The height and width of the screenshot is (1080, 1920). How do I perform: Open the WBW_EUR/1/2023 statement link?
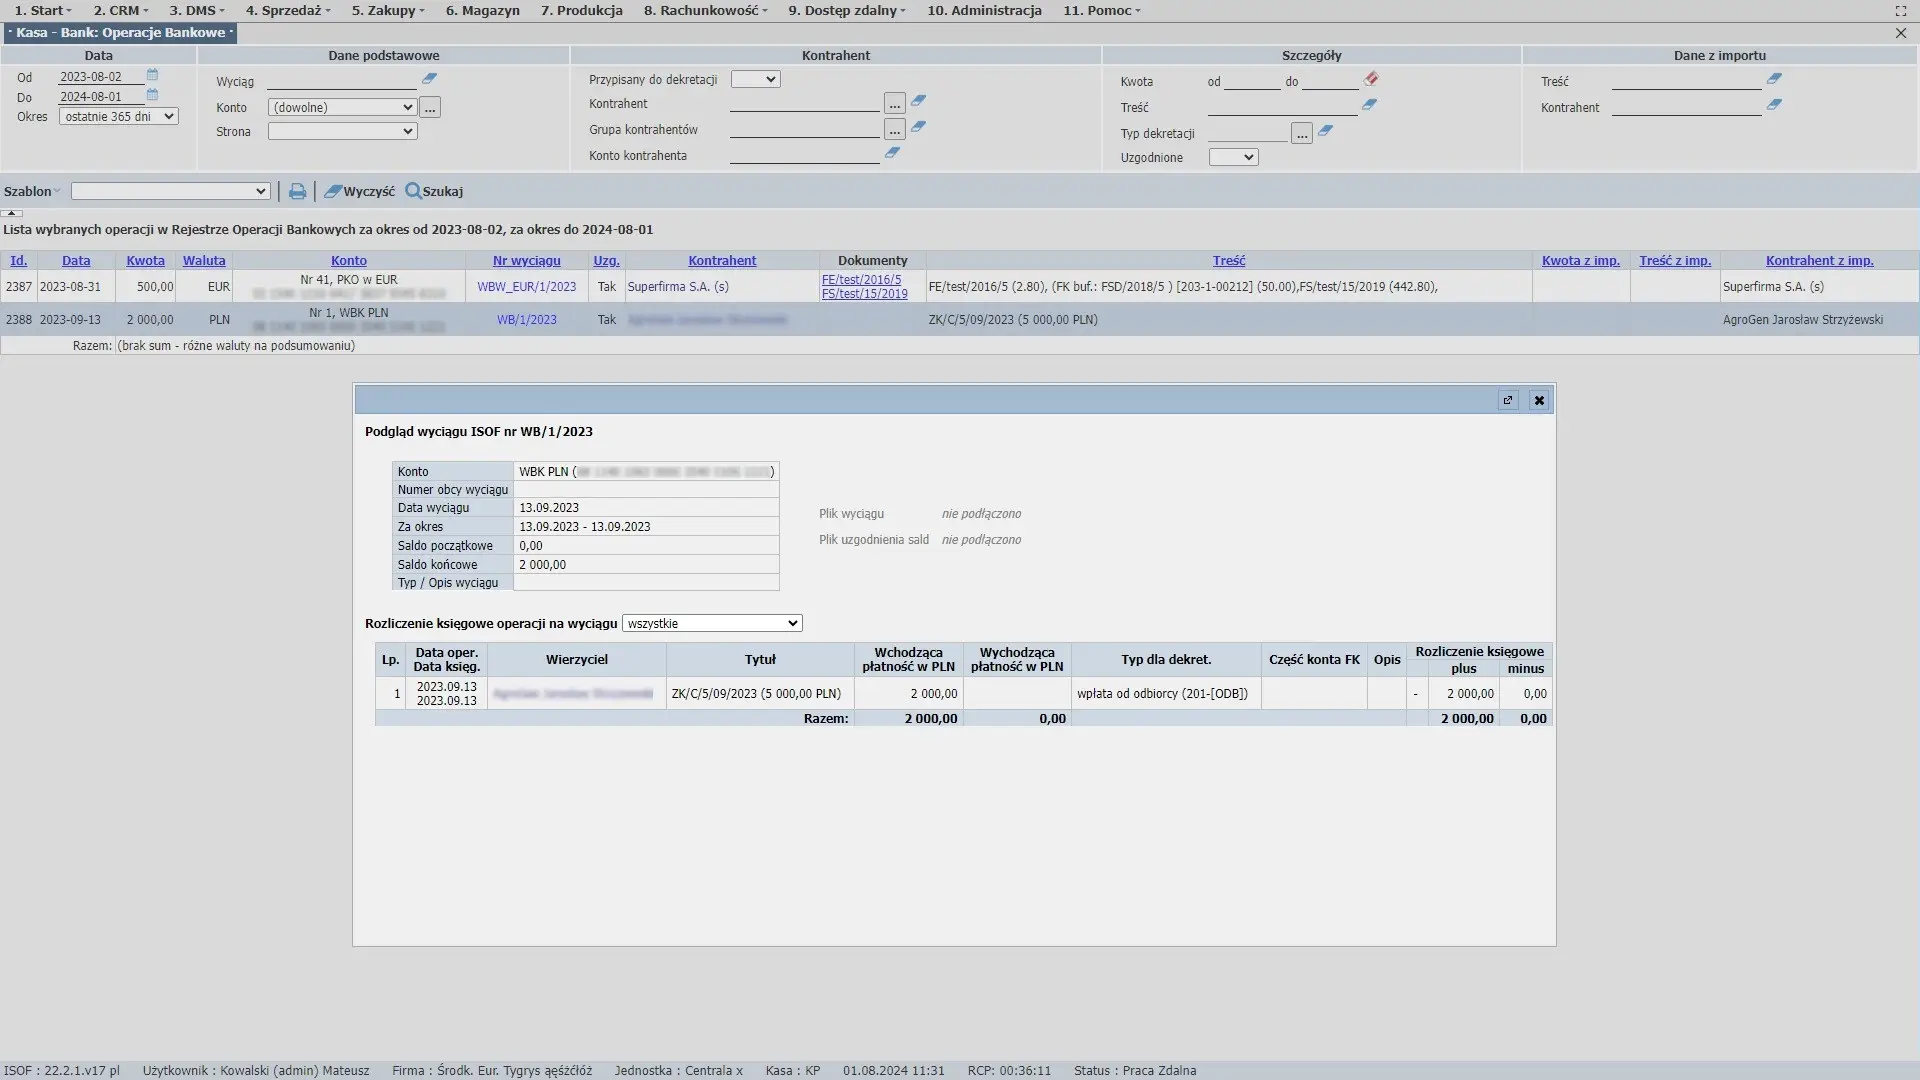pos(526,287)
